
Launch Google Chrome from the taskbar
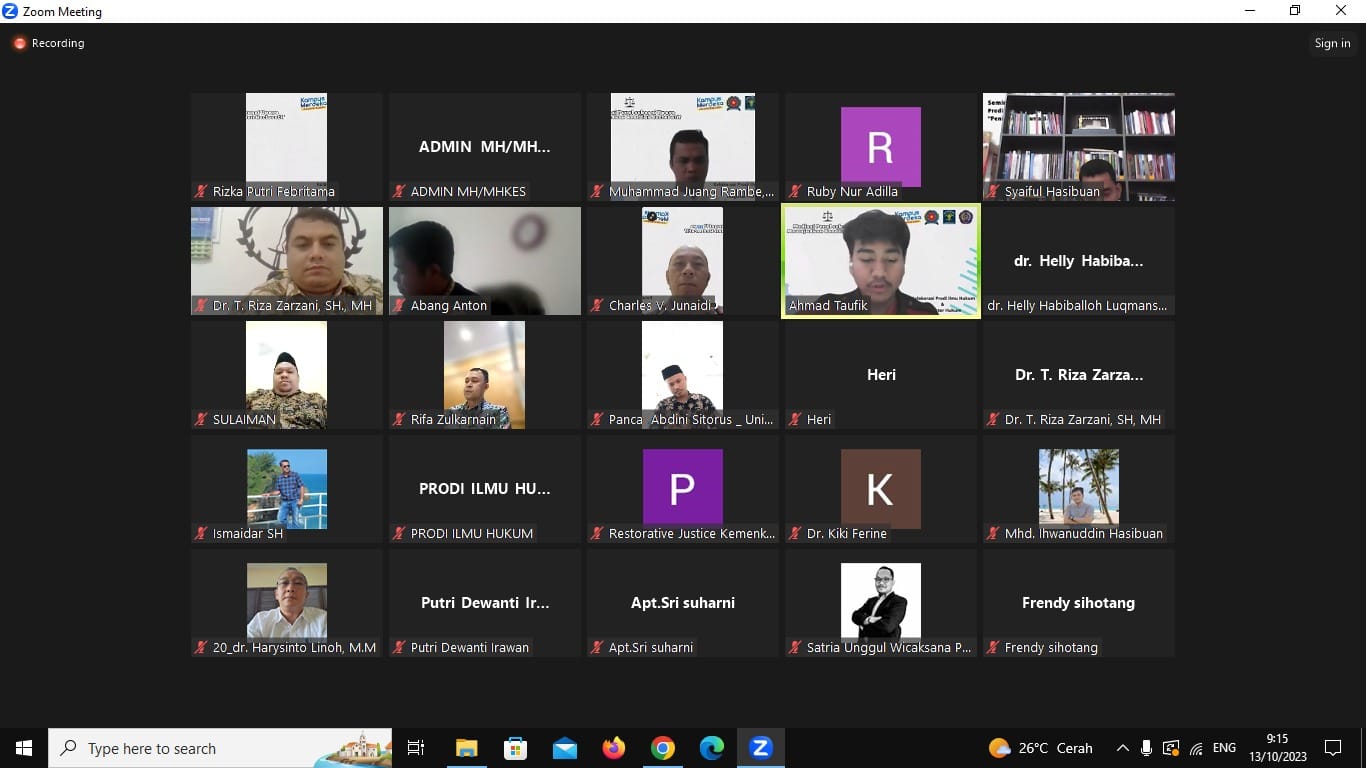(662, 748)
